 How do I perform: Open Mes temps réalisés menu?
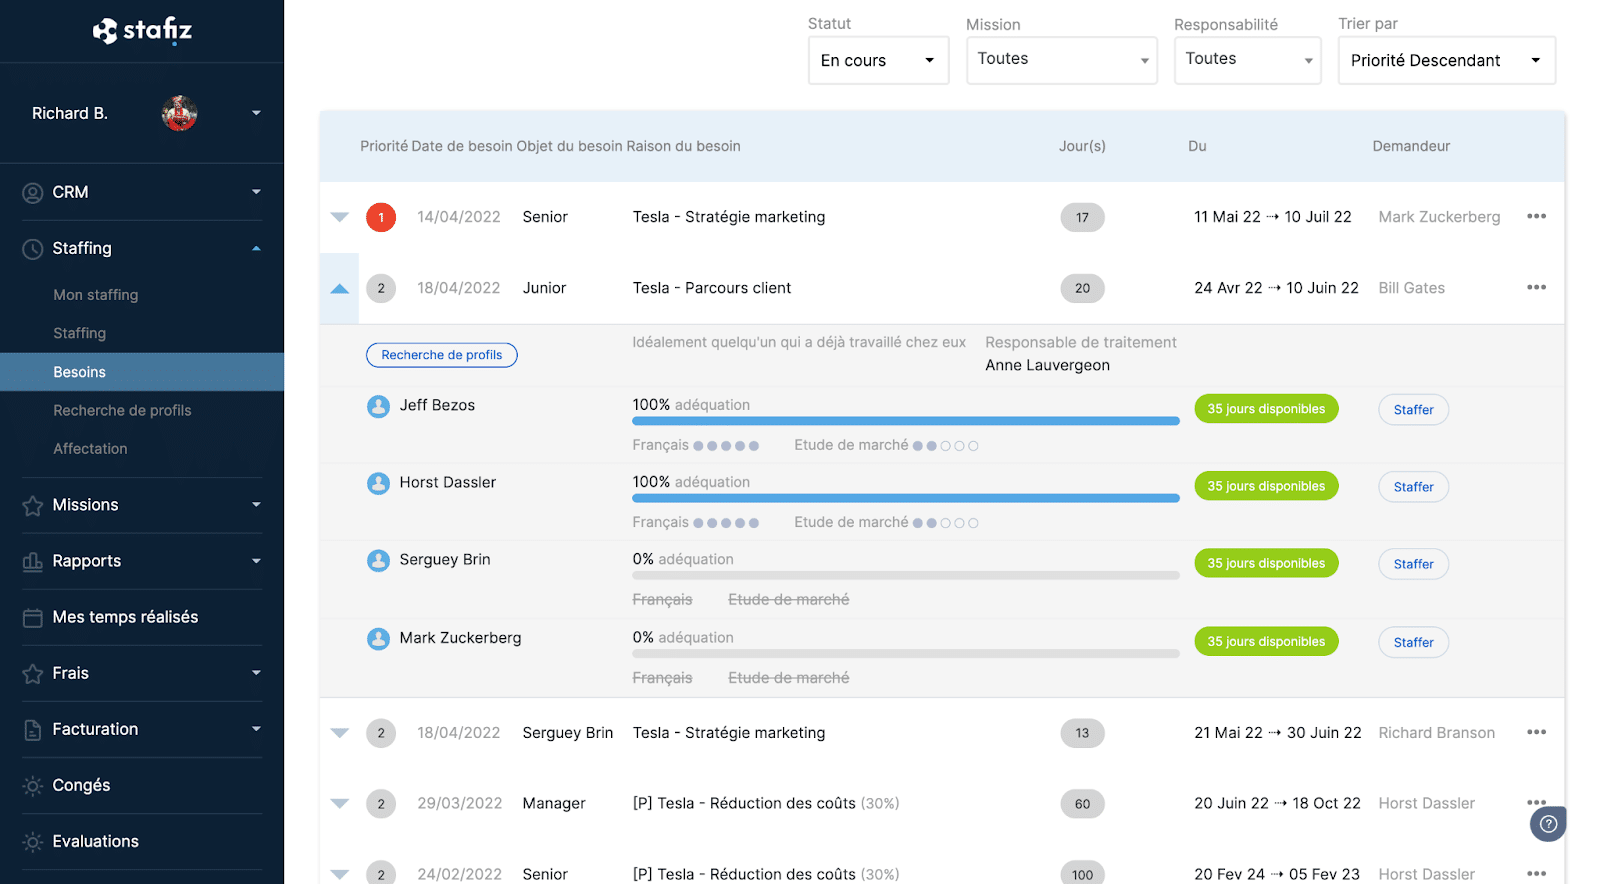click(125, 617)
